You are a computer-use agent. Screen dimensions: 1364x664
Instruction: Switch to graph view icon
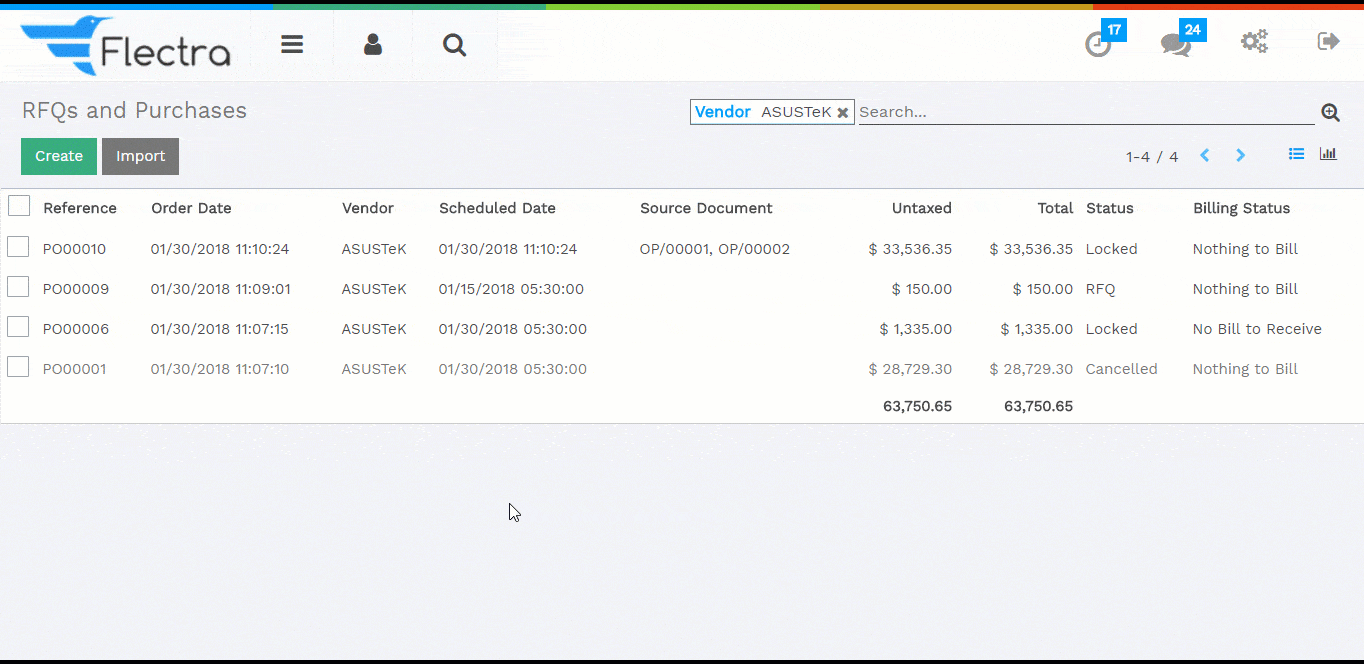point(1328,154)
